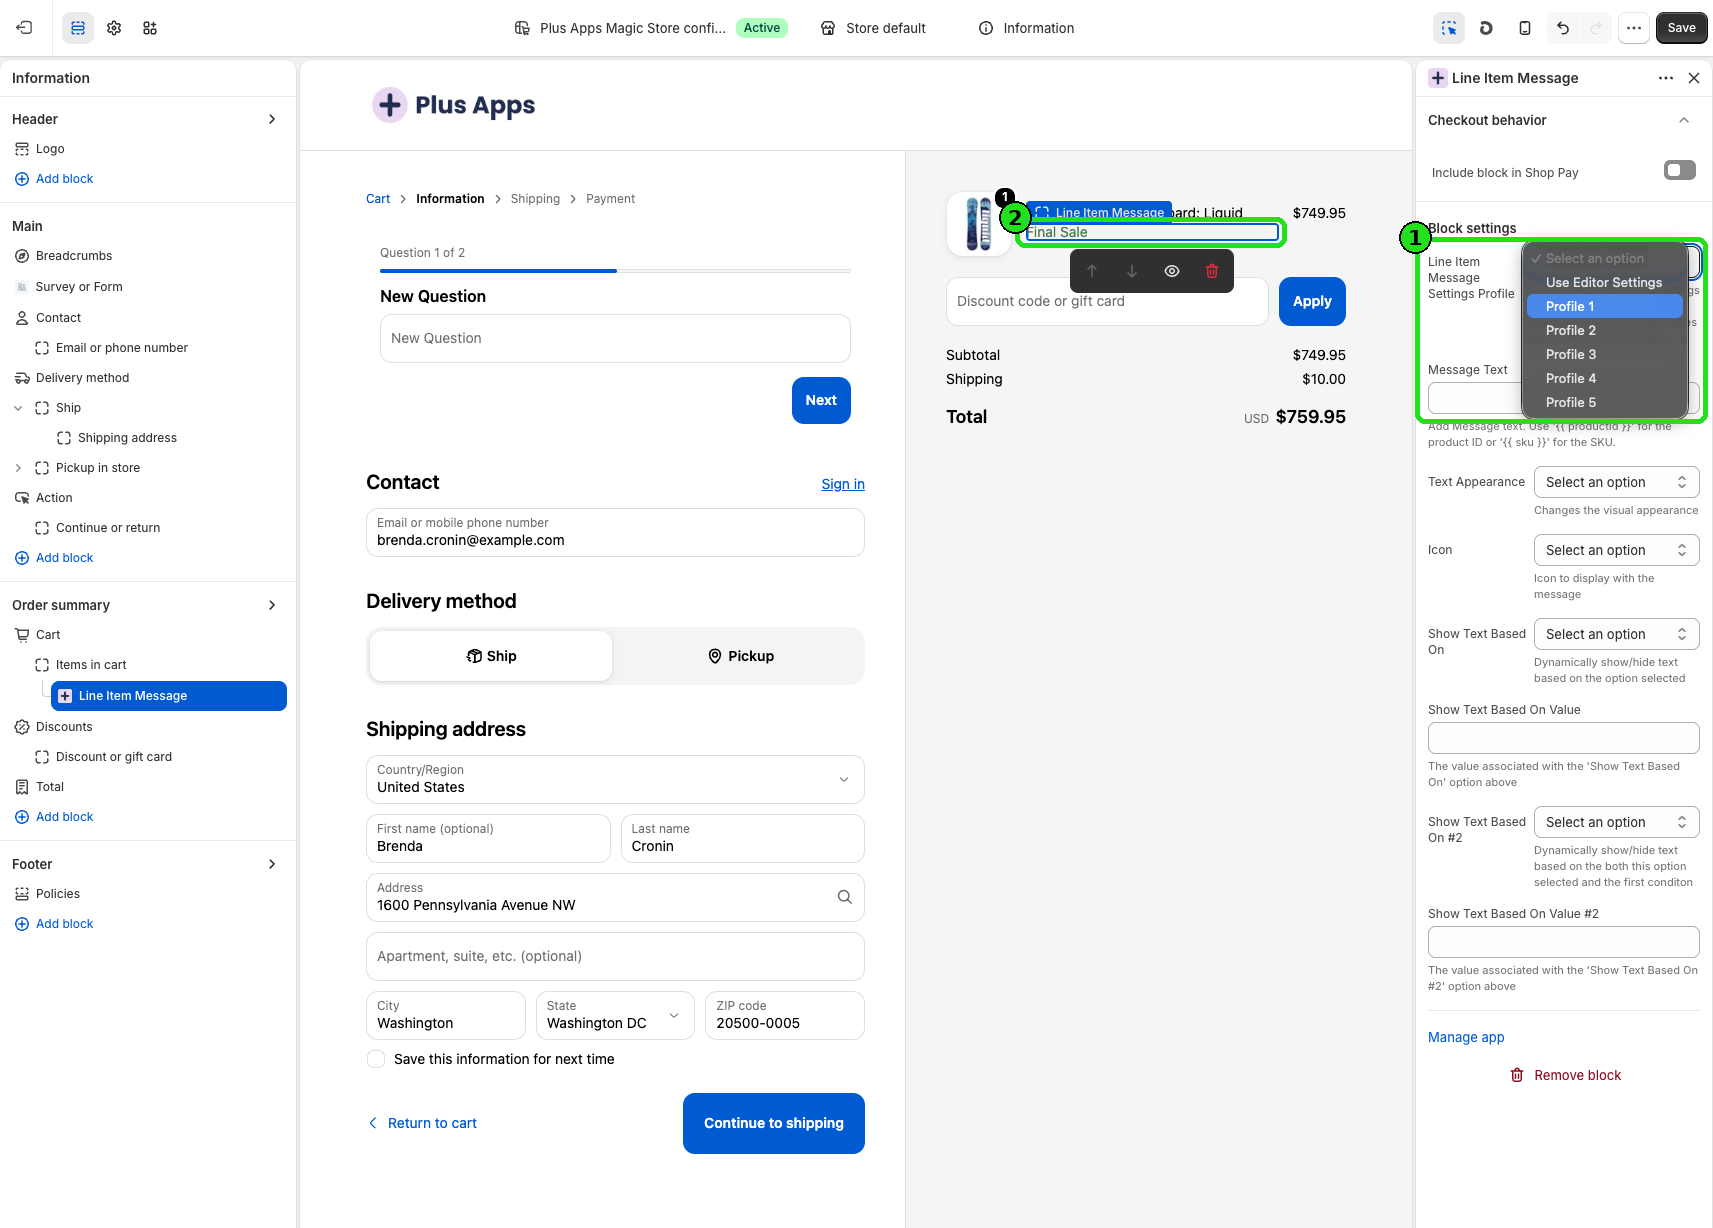The width and height of the screenshot is (1713, 1228).
Task: Move block up with arrow icon
Action: [1092, 271]
